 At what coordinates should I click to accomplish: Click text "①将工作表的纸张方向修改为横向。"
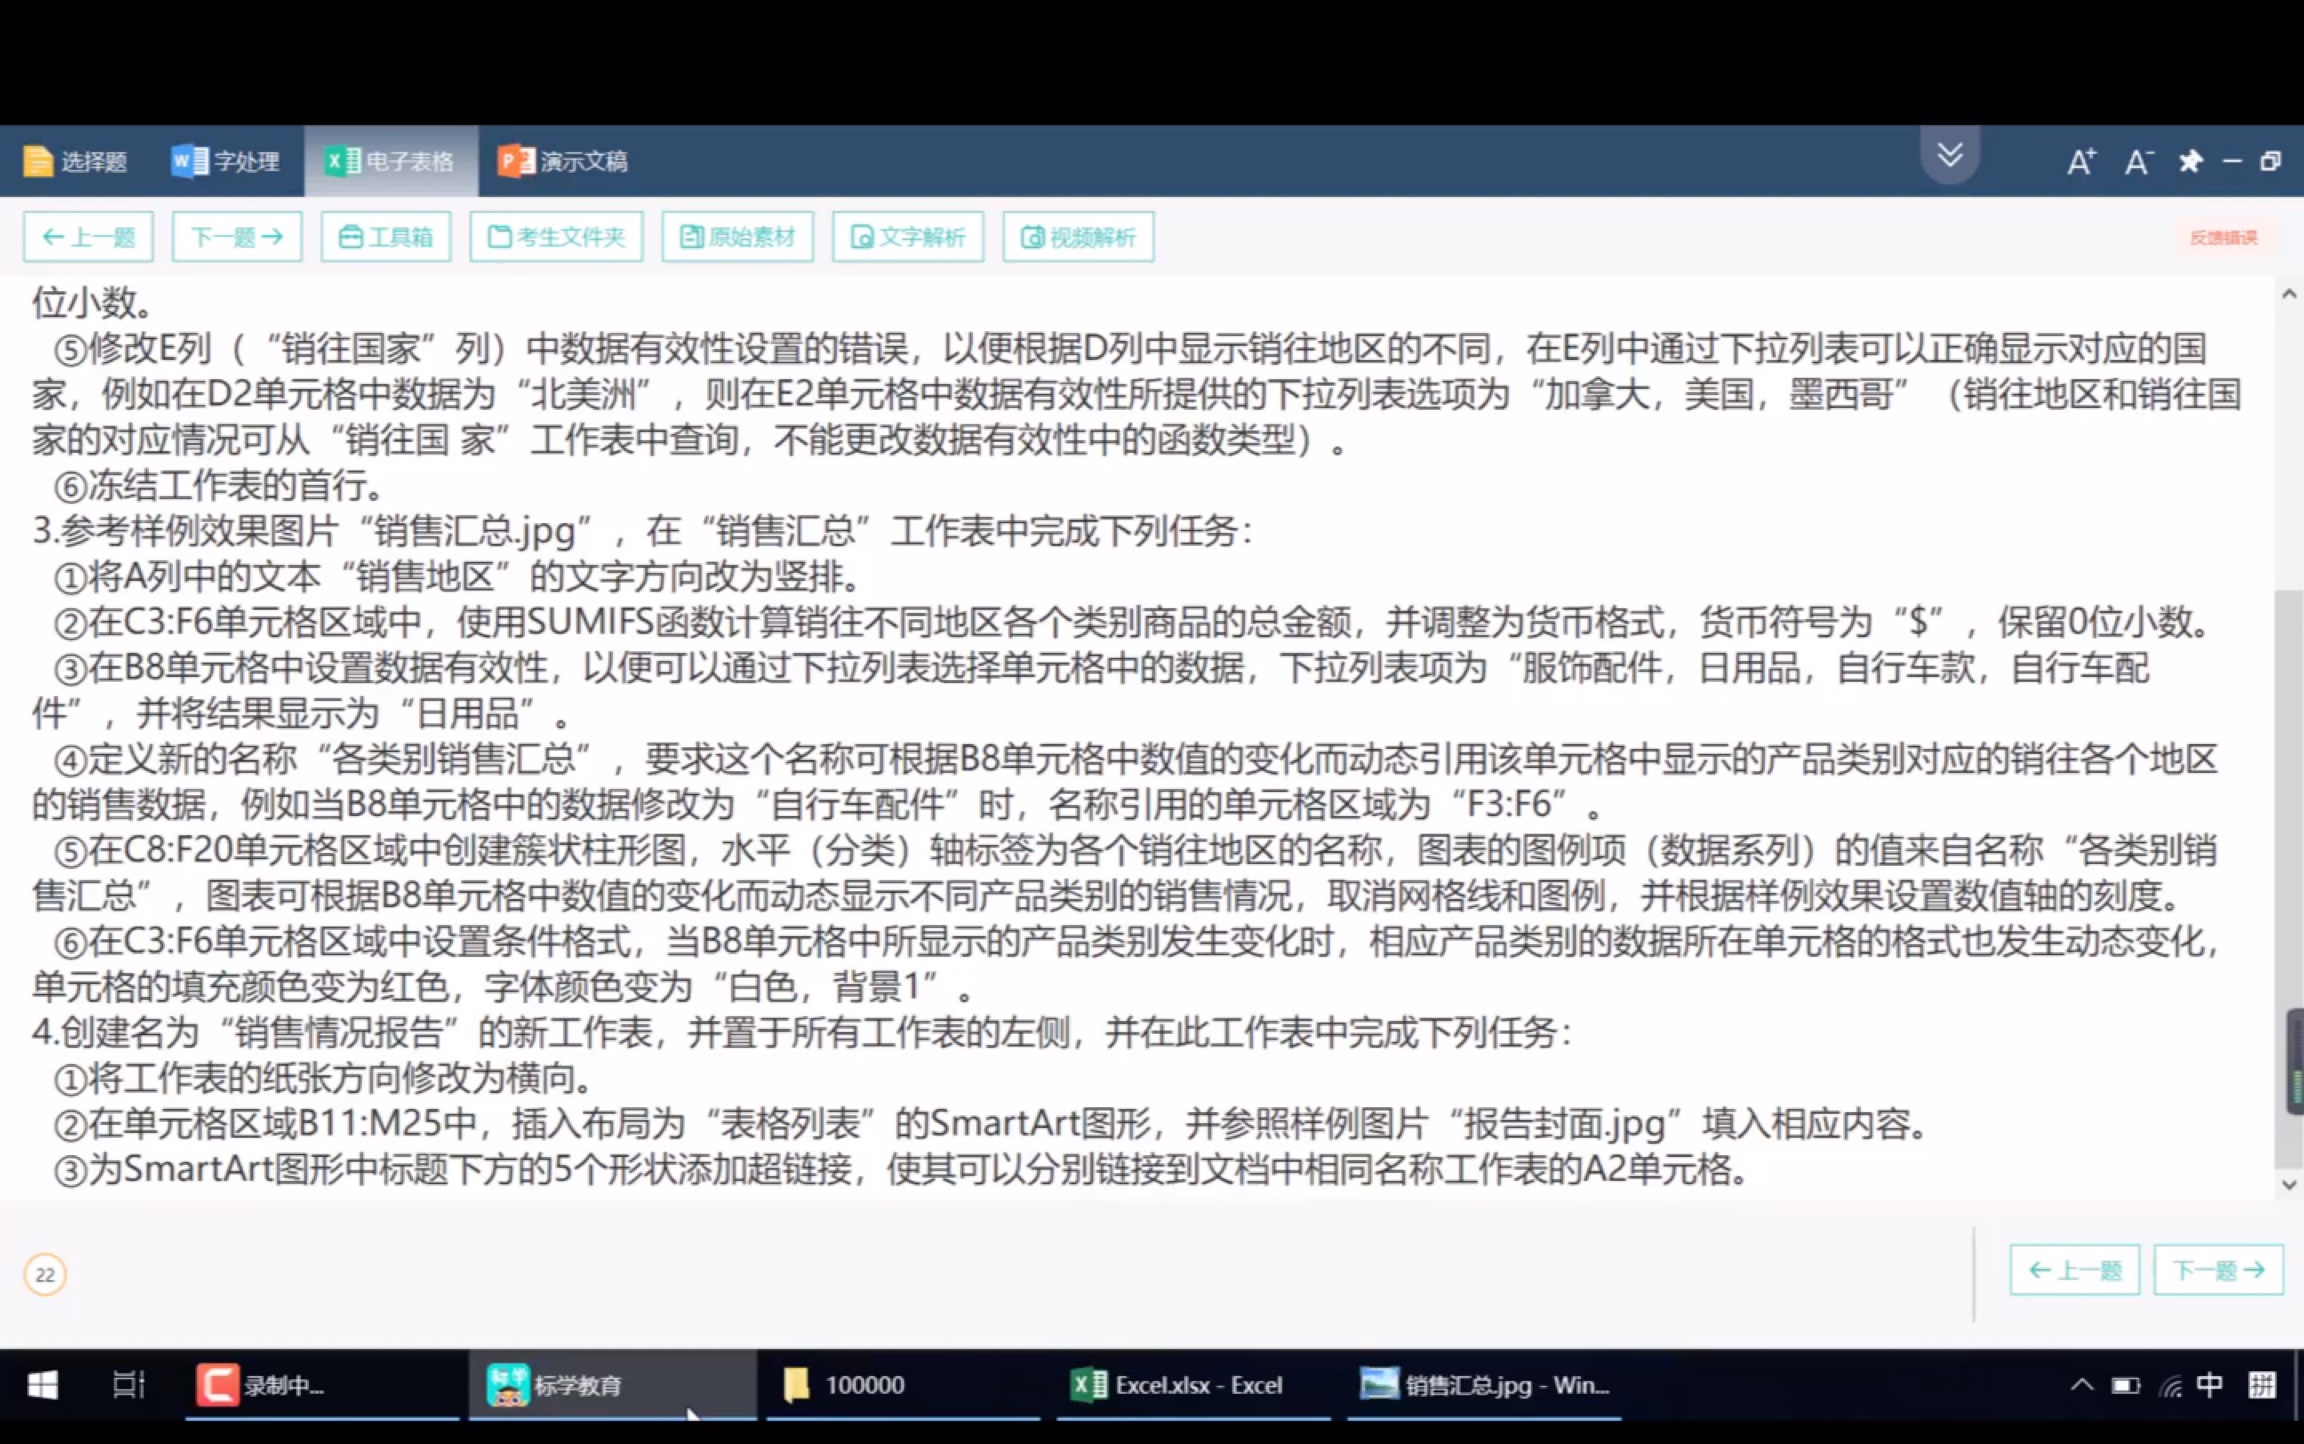click(x=326, y=1079)
